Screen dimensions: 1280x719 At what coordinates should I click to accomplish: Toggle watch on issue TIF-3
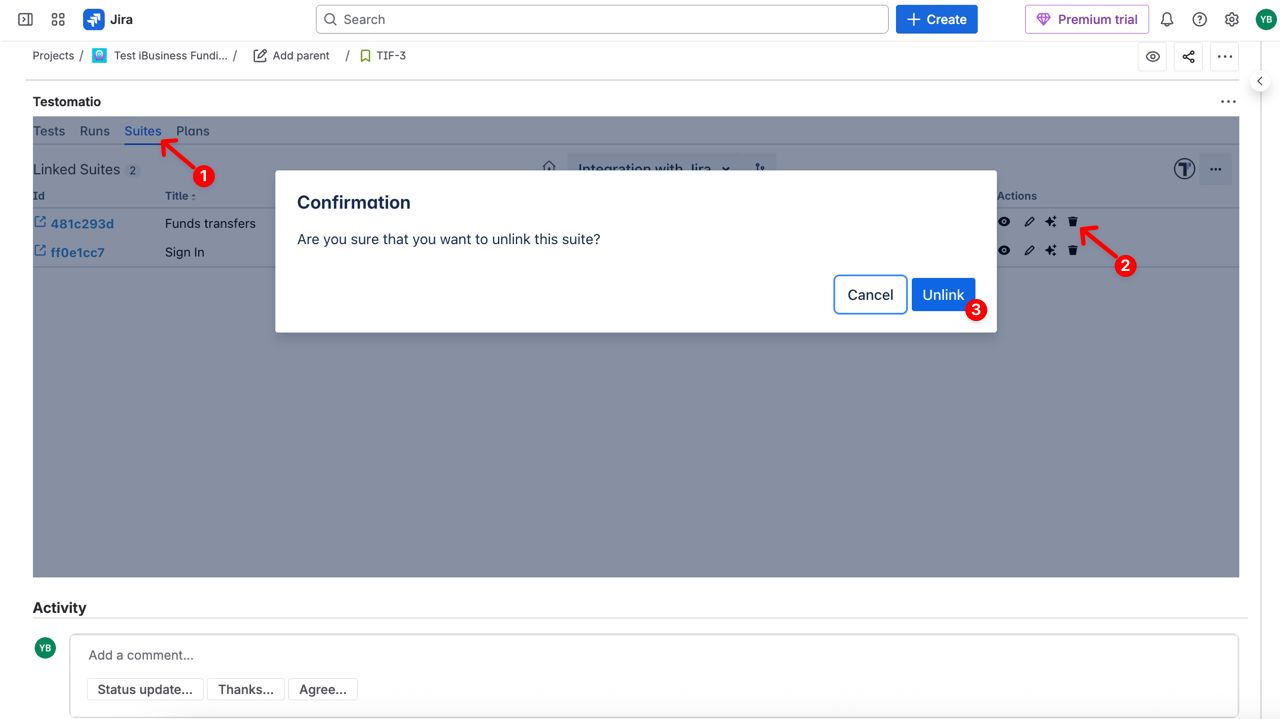(1152, 56)
